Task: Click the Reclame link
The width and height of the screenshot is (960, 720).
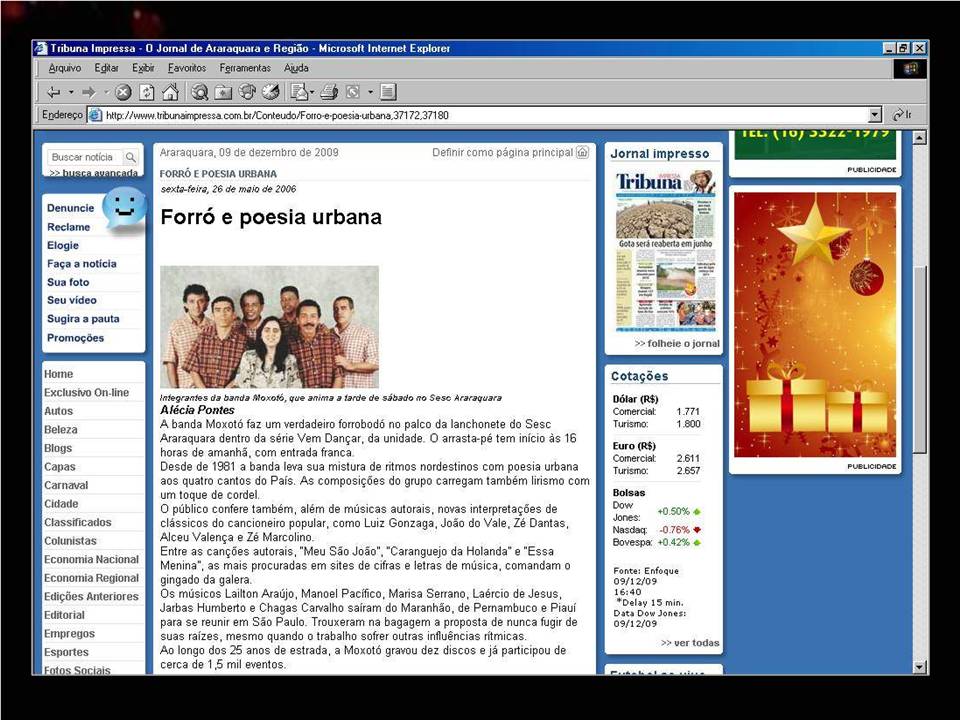Action: (69, 227)
